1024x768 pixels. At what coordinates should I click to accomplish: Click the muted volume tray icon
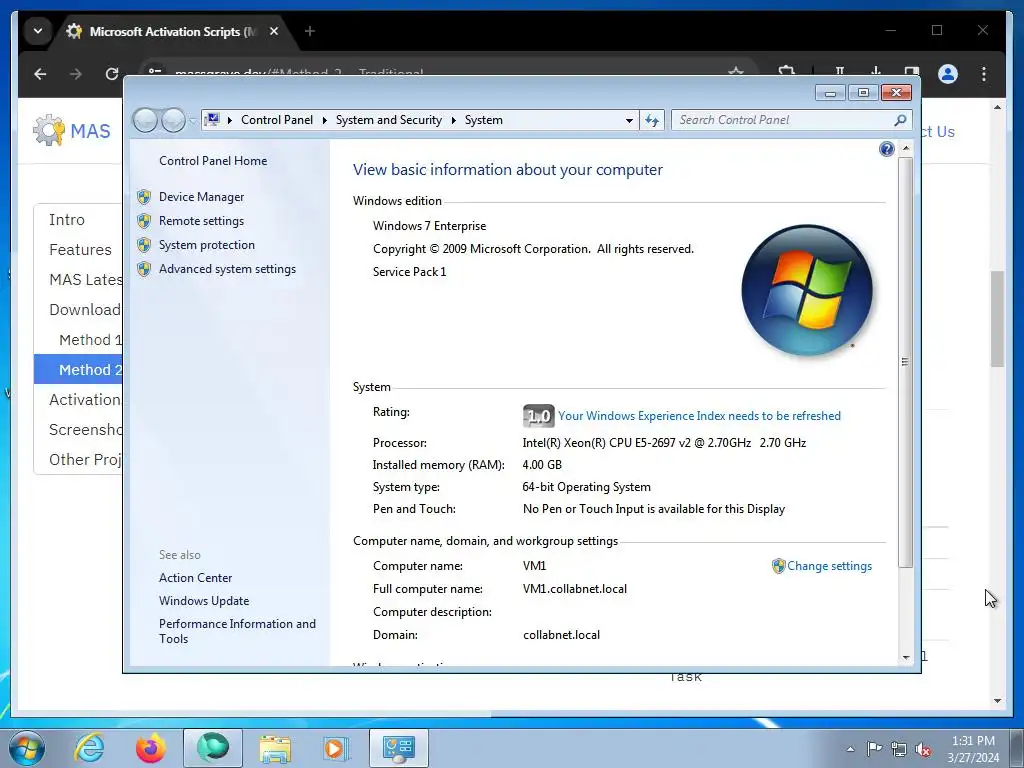click(x=923, y=749)
